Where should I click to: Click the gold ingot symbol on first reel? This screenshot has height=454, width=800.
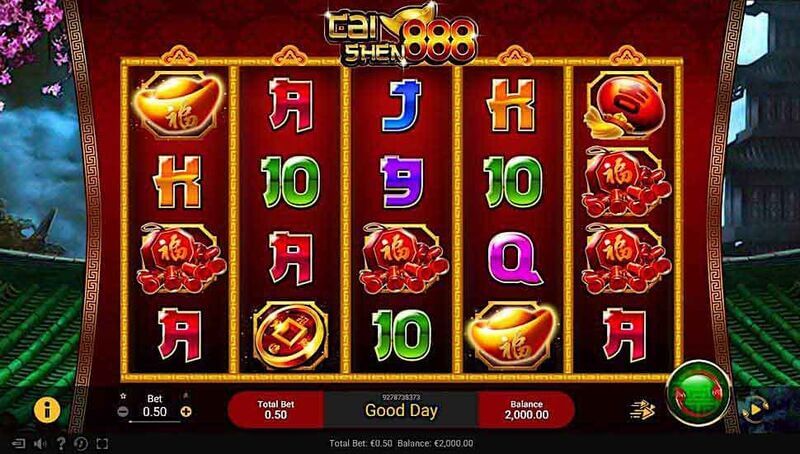pos(178,105)
